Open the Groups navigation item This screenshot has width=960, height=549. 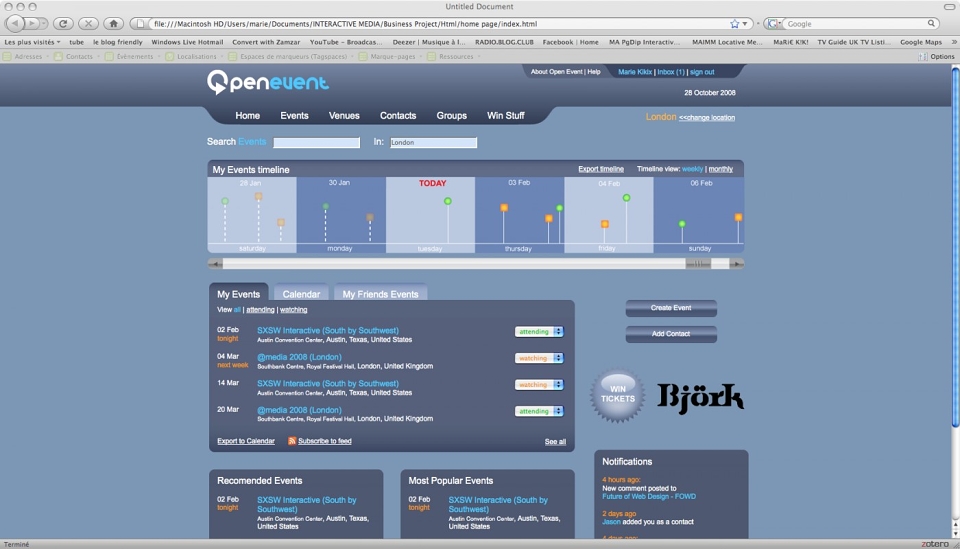point(452,116)
